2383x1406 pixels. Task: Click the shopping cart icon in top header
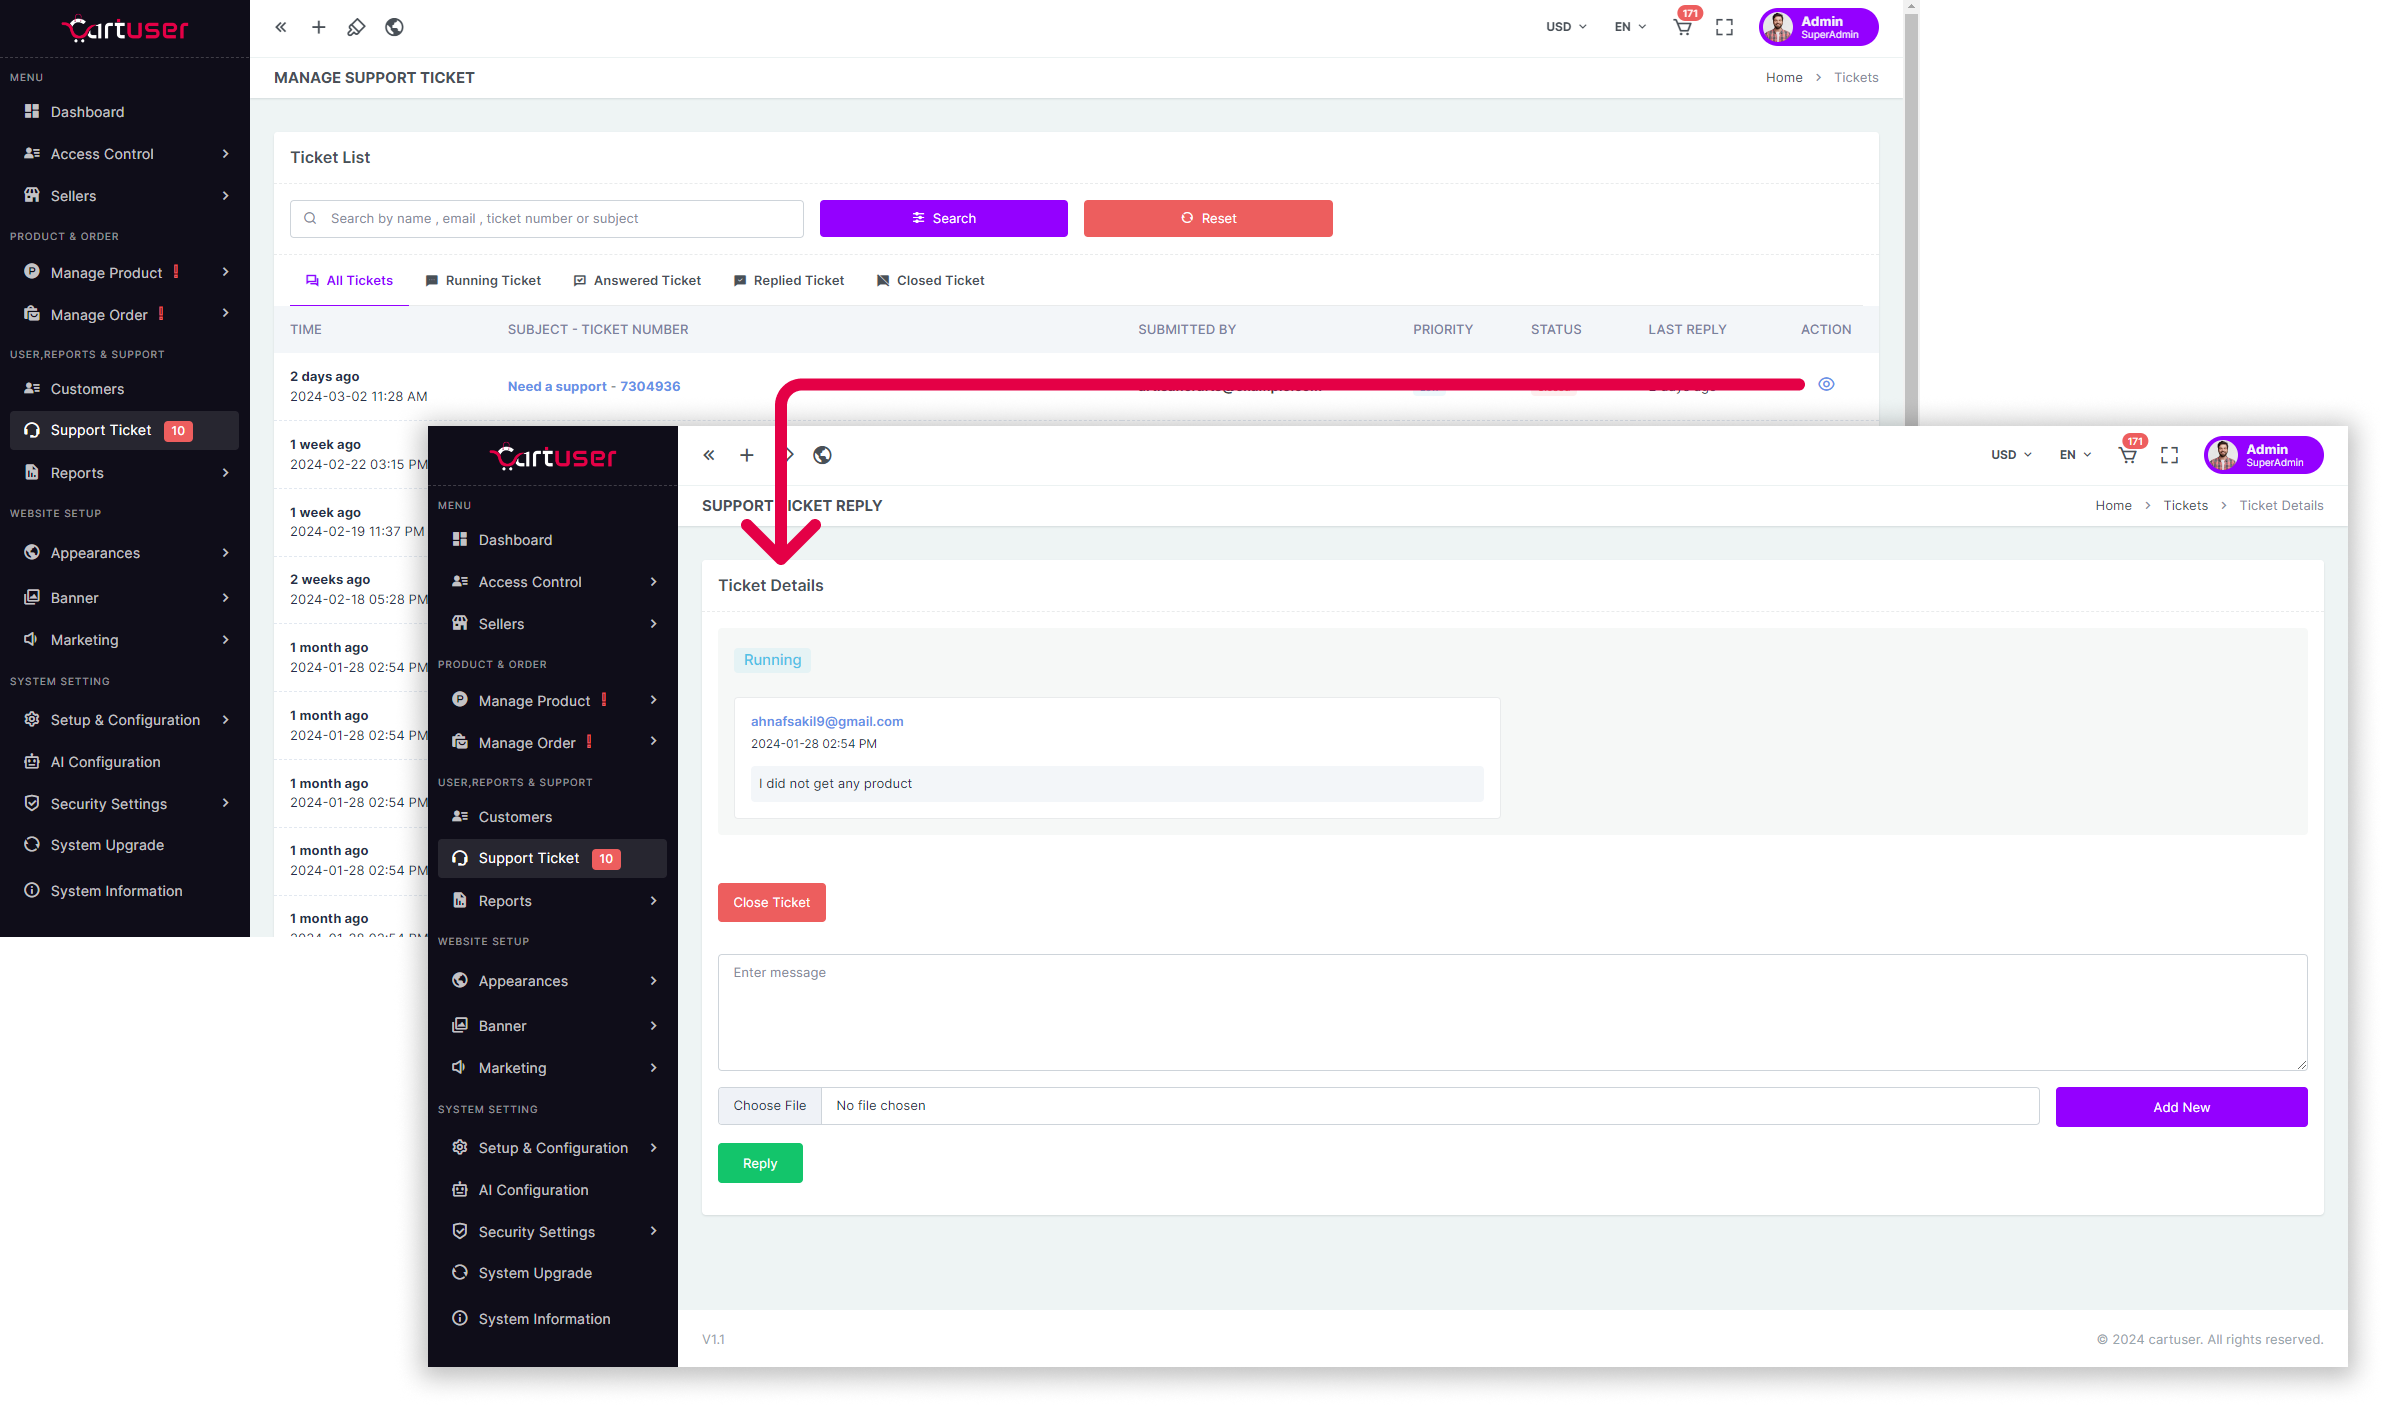tap(1683, 27)
